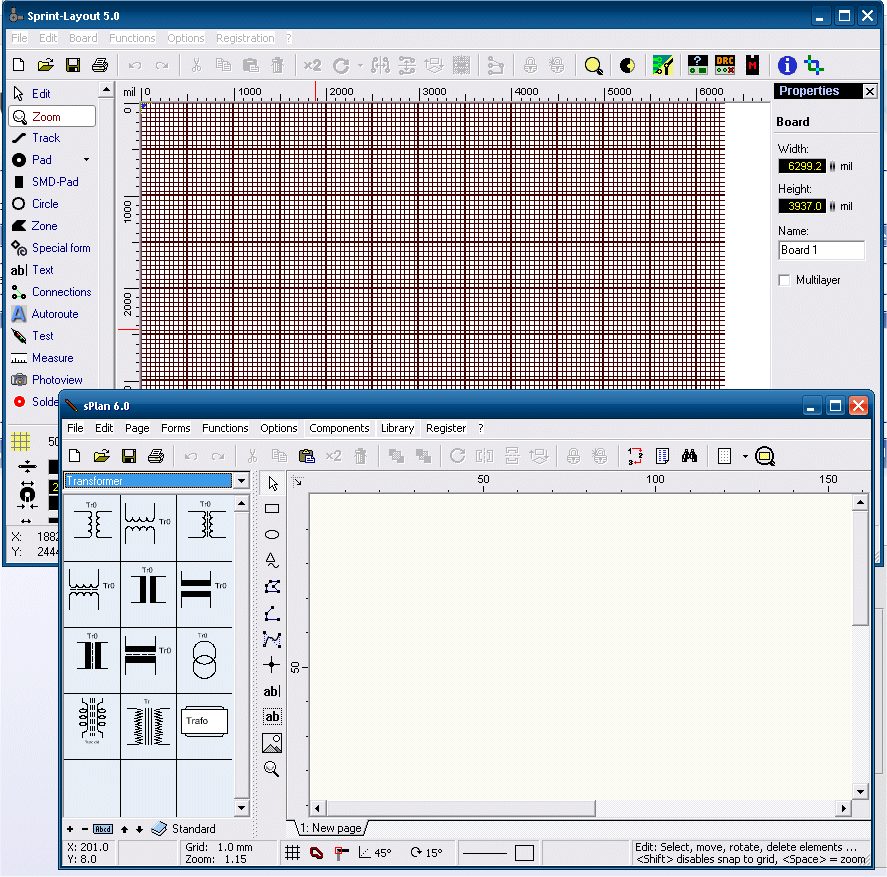Toggle the 15° rotation step in sPlan
The height and width of the screenshot is (877, 887).
click(x=427, y=853)
